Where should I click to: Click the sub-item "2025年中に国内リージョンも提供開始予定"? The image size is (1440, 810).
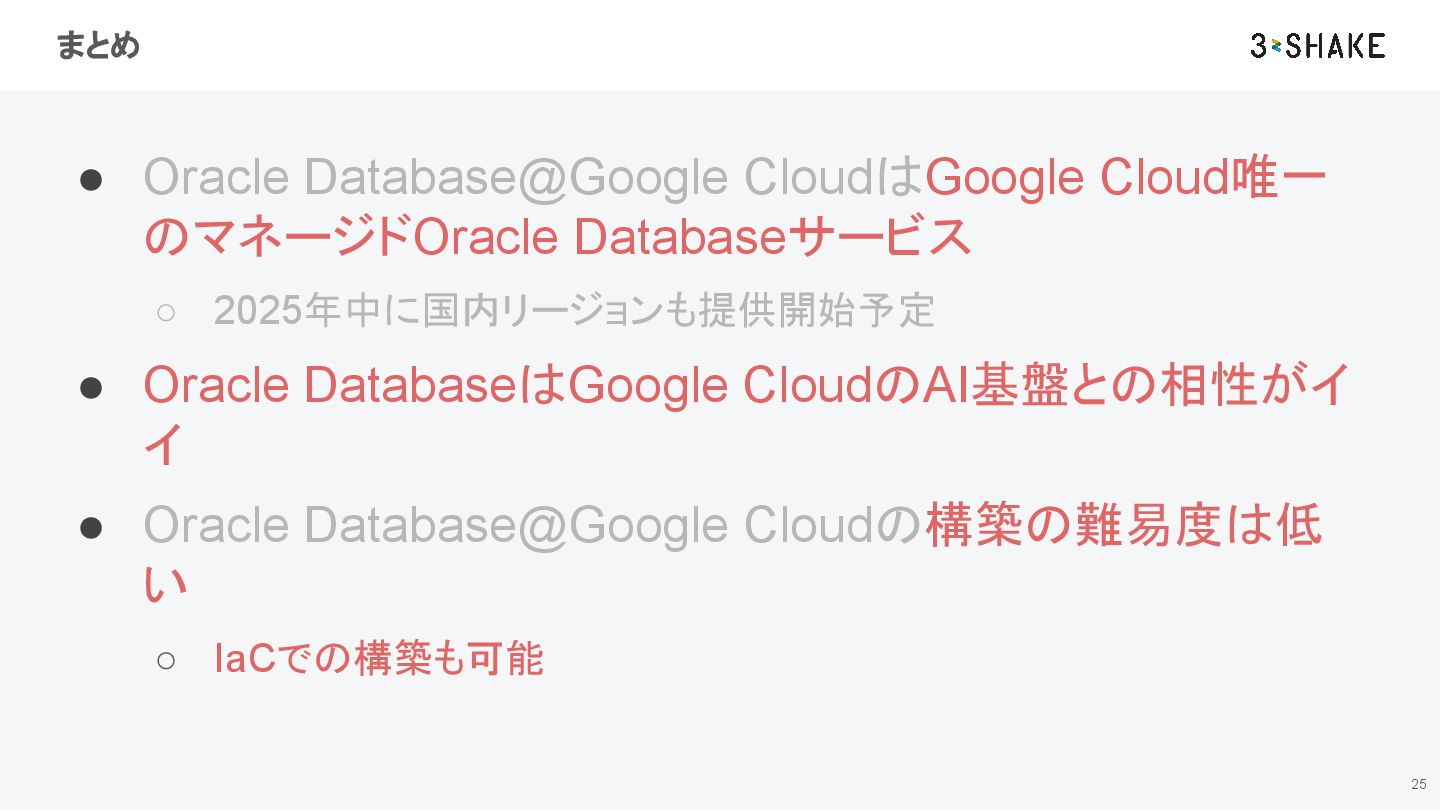point(574,311)
